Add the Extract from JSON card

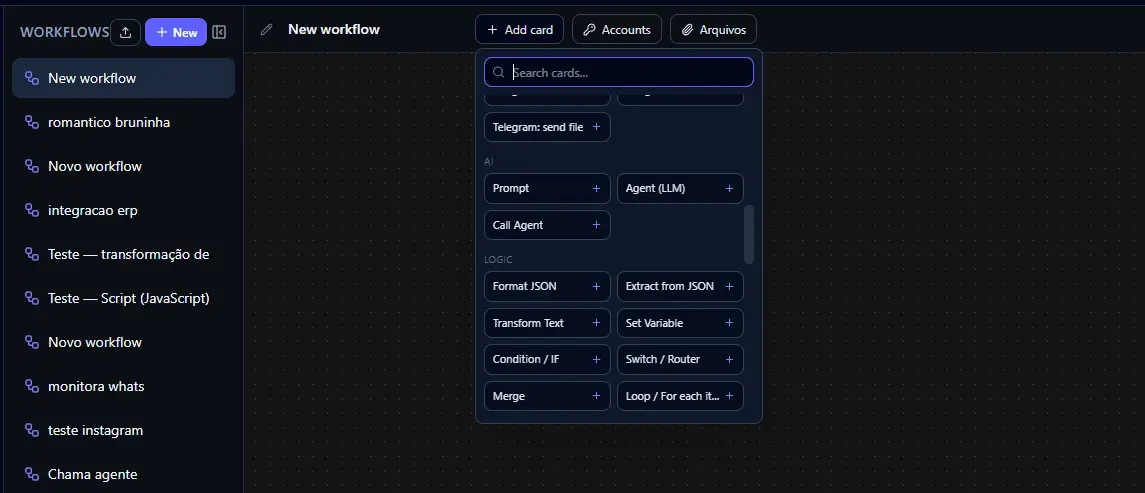680,286
